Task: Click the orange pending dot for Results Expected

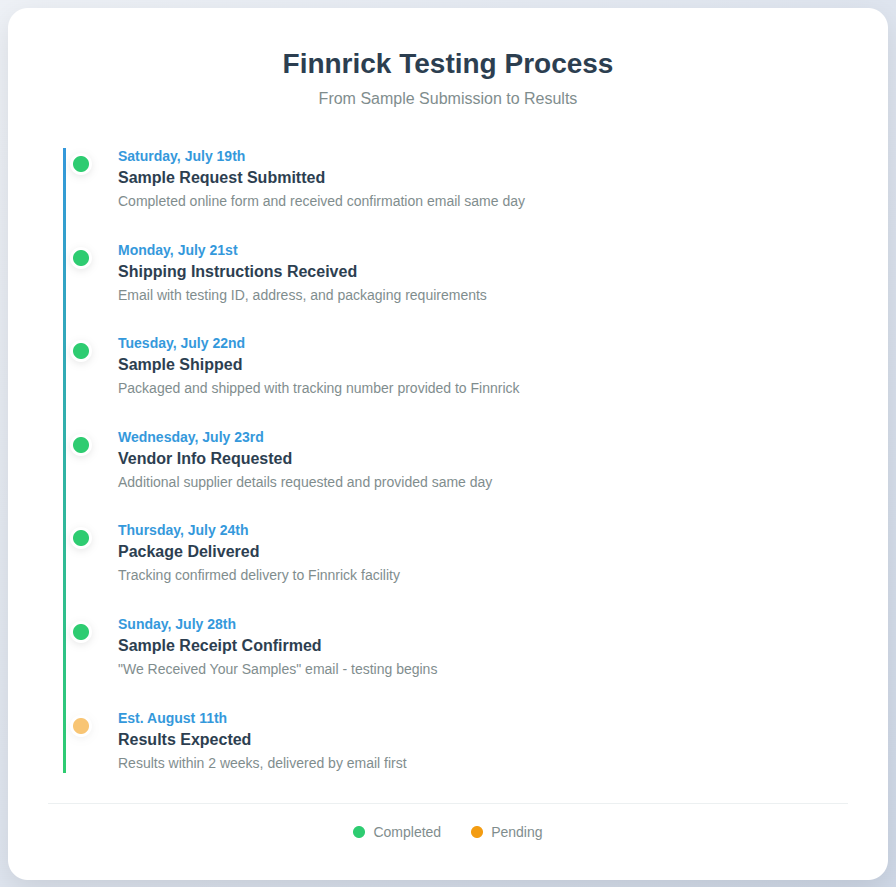Action: 81,725
